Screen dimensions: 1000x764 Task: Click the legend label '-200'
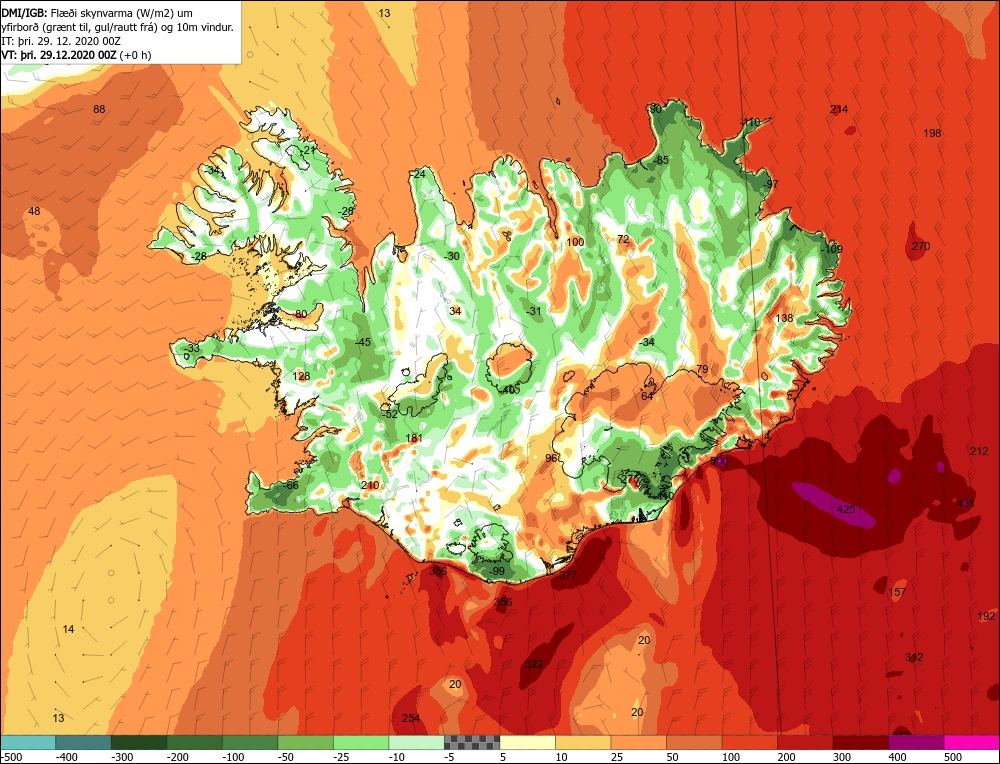pyautogui.click(x=178, y=757)
